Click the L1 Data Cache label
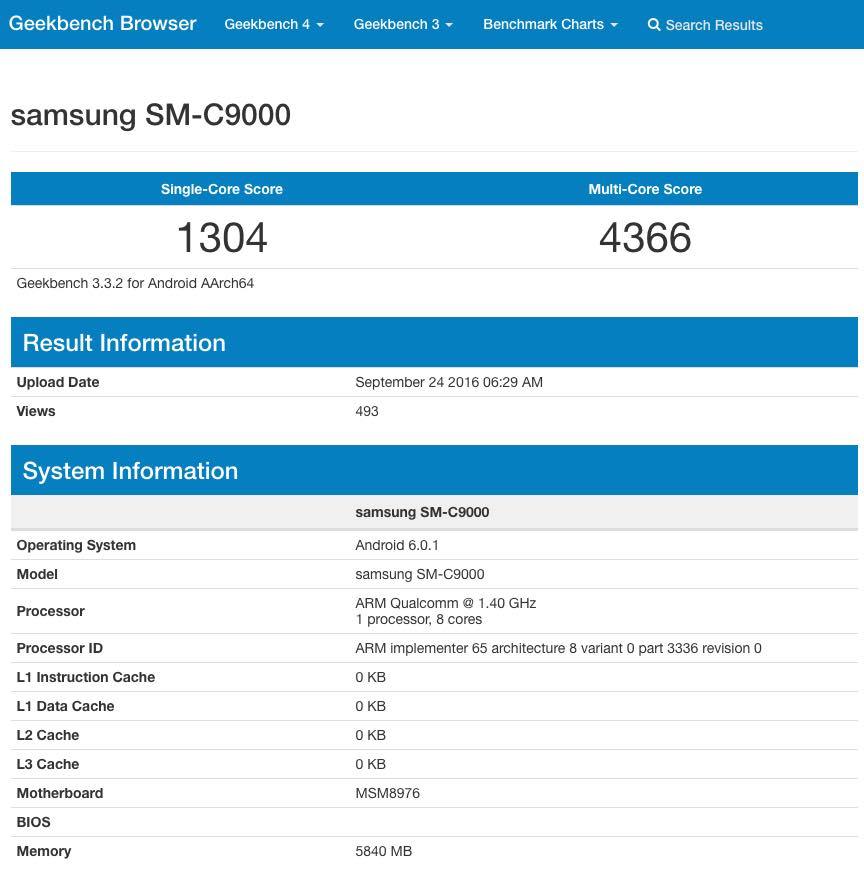 tap(65, 706)
